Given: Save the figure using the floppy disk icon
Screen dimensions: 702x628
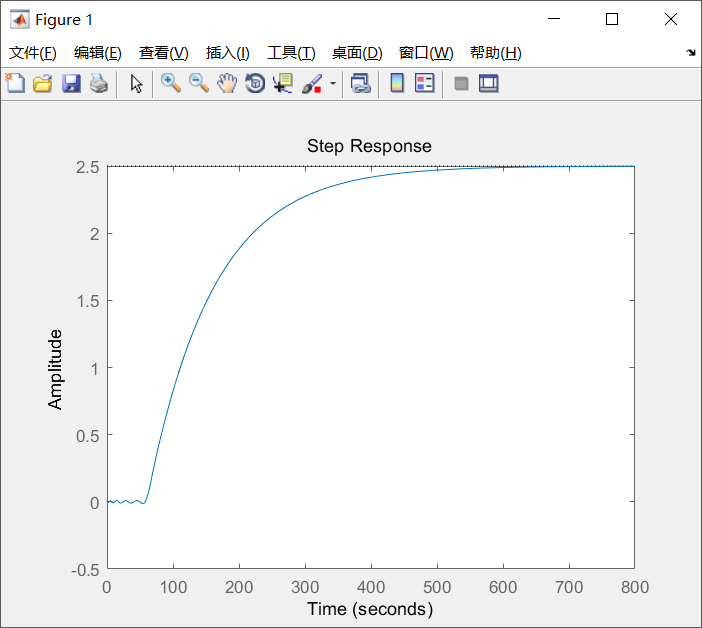Looking at the screenshot, I should 71,84.
